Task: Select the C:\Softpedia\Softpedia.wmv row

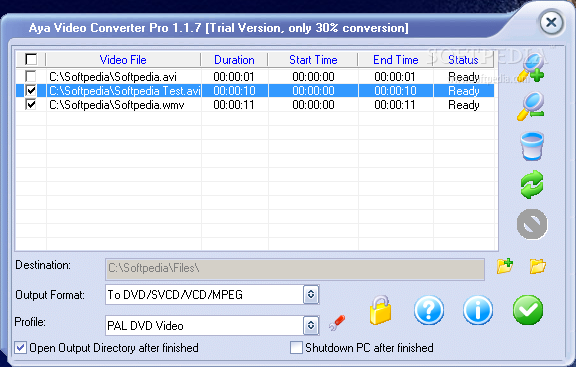Action: click(255, 105)
